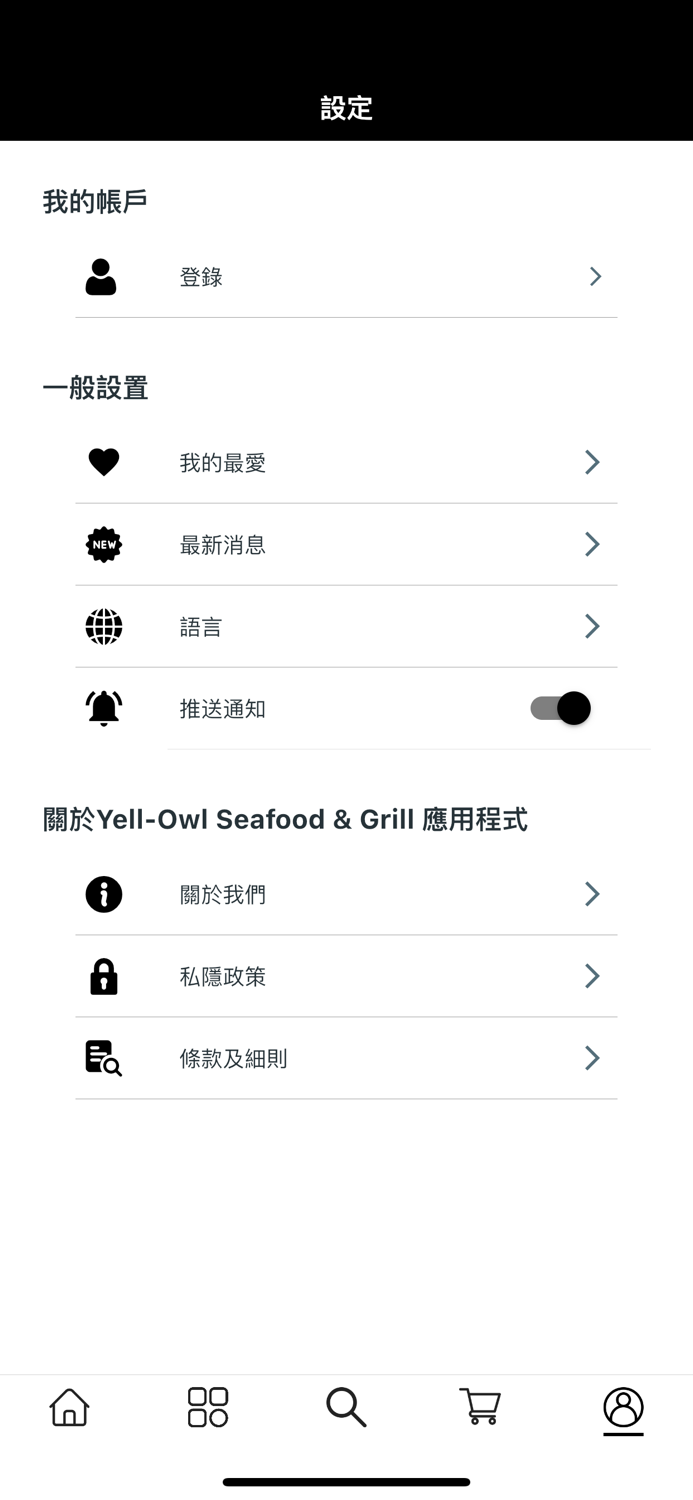Open the shopping cart
The image size is (693, 1500).
coord(480,1407)
